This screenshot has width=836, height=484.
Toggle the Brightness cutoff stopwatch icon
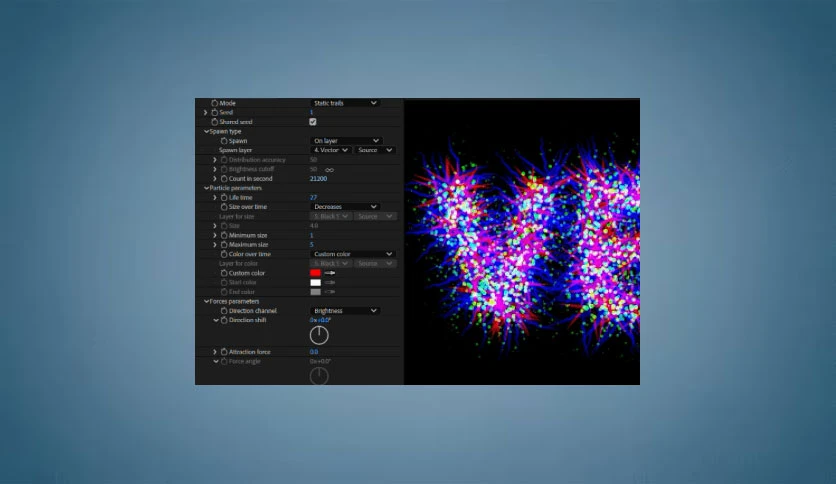[224, 169]
